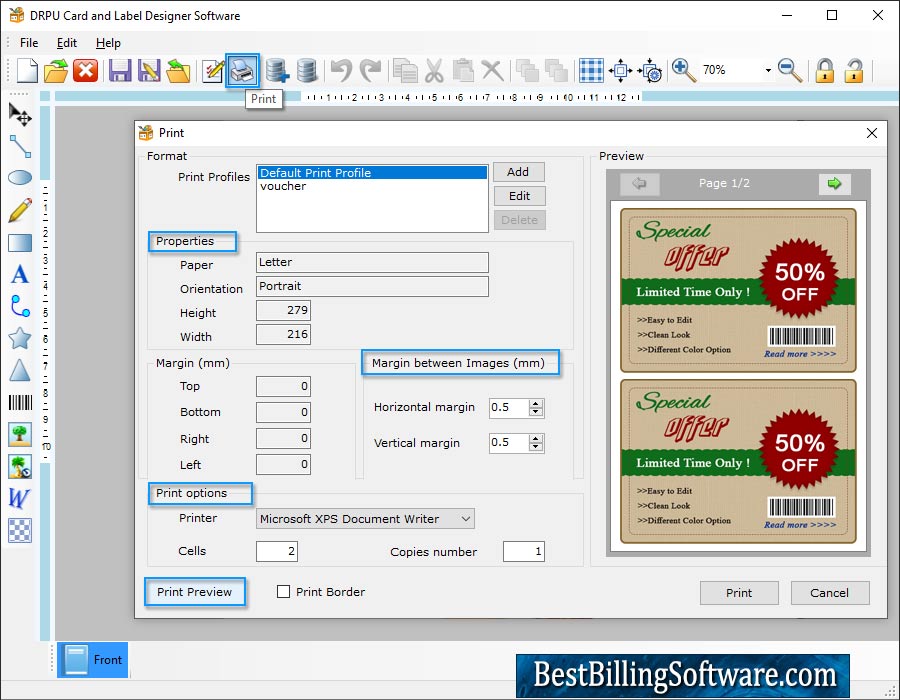This screenshot has width=900, height=700.
Task: Undo the last action
Action: [341, 71]
